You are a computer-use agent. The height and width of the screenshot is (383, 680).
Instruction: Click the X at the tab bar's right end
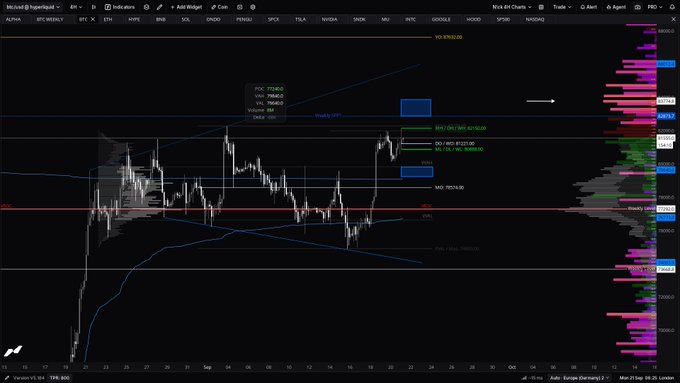pyautogui.click(x=673, y=20)
